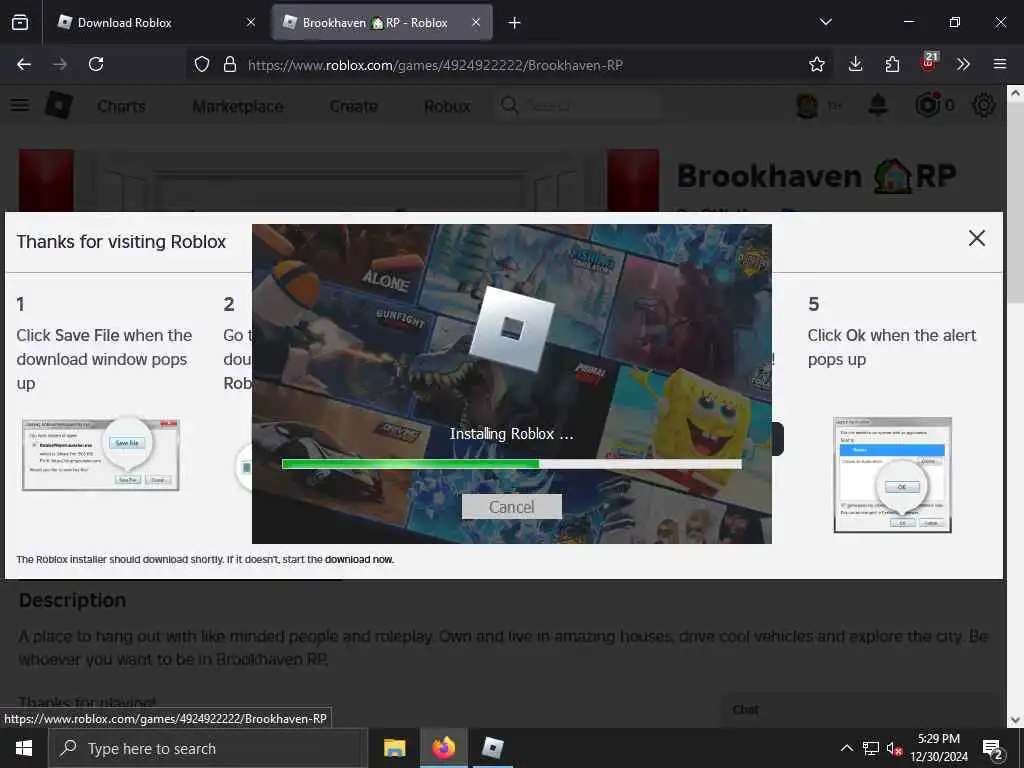Open Charts in Roblox navigation

coord(121,106)
